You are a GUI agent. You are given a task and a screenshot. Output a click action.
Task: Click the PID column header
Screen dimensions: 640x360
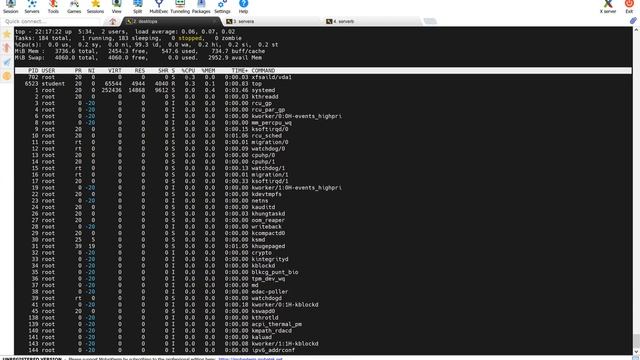pyautogui.click(x=33, y=71)
